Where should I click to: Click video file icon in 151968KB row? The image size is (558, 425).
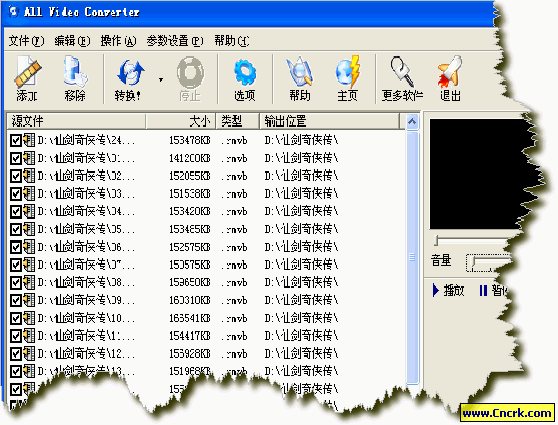point(29,371)
